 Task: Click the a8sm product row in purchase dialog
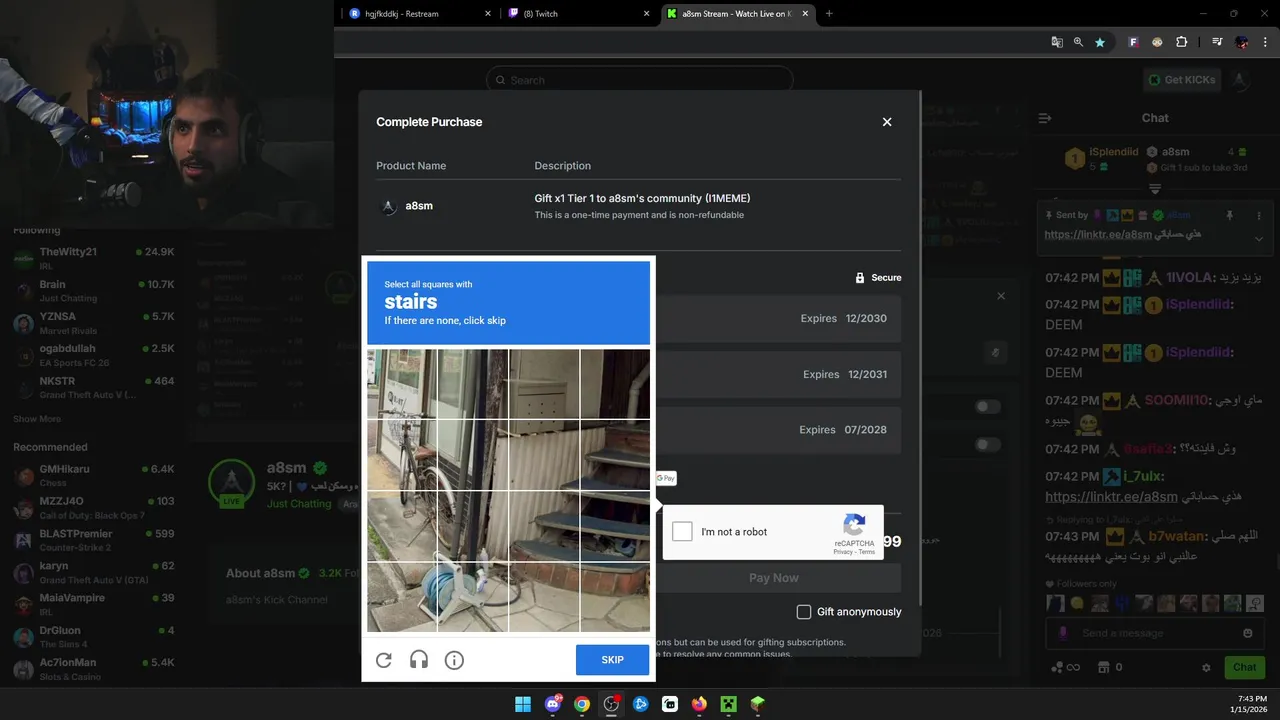coord(638,207)
